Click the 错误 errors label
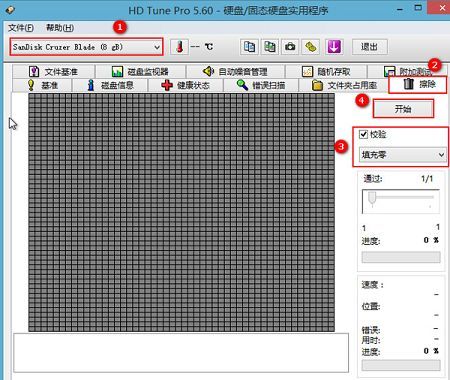The height and width of the screenshot is (380, 450). point(371,330)
